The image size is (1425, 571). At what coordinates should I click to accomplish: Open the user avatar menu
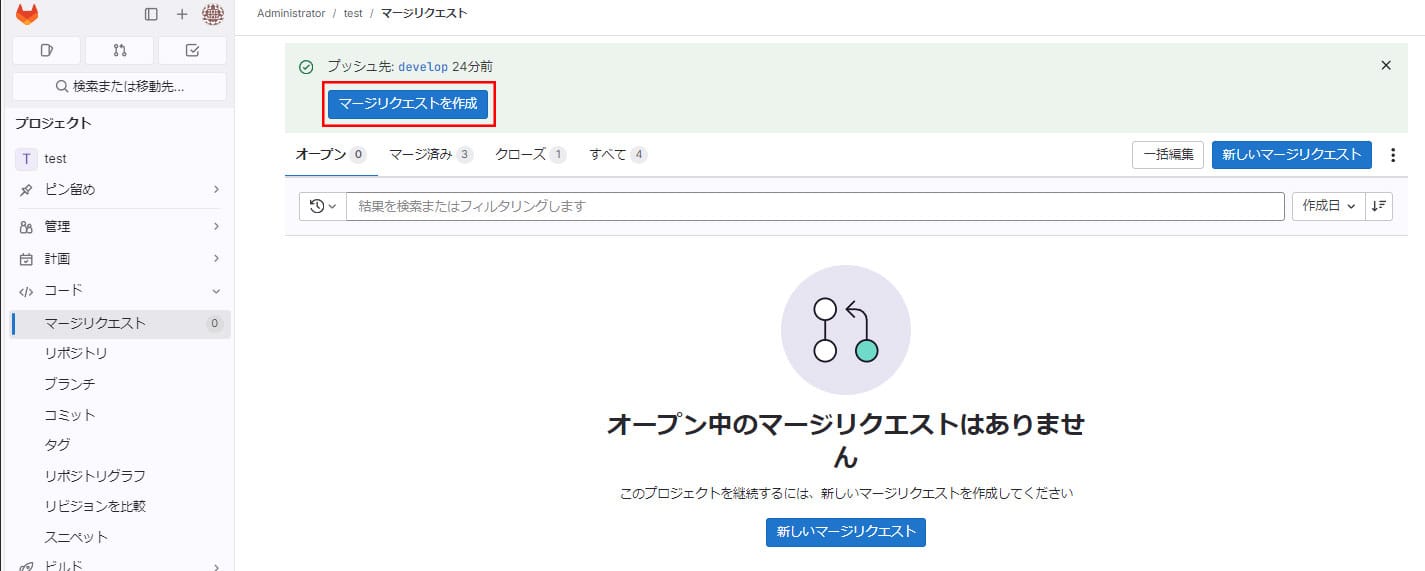pos(213,14)
